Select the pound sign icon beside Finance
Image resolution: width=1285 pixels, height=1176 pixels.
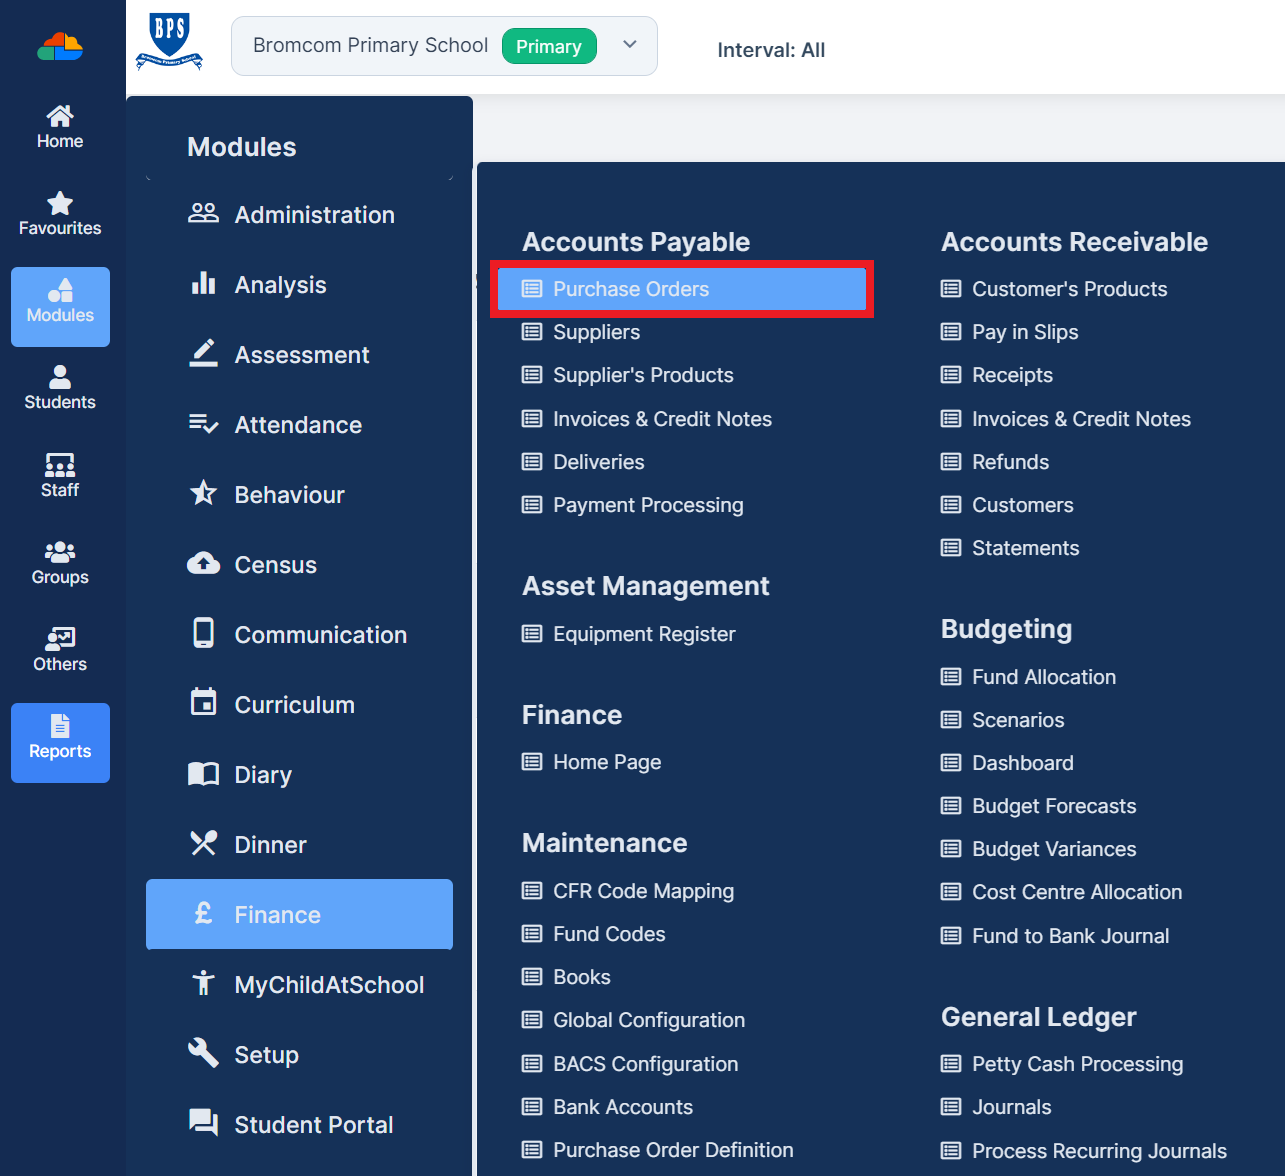pyautogui.click(x=203, y=914)
